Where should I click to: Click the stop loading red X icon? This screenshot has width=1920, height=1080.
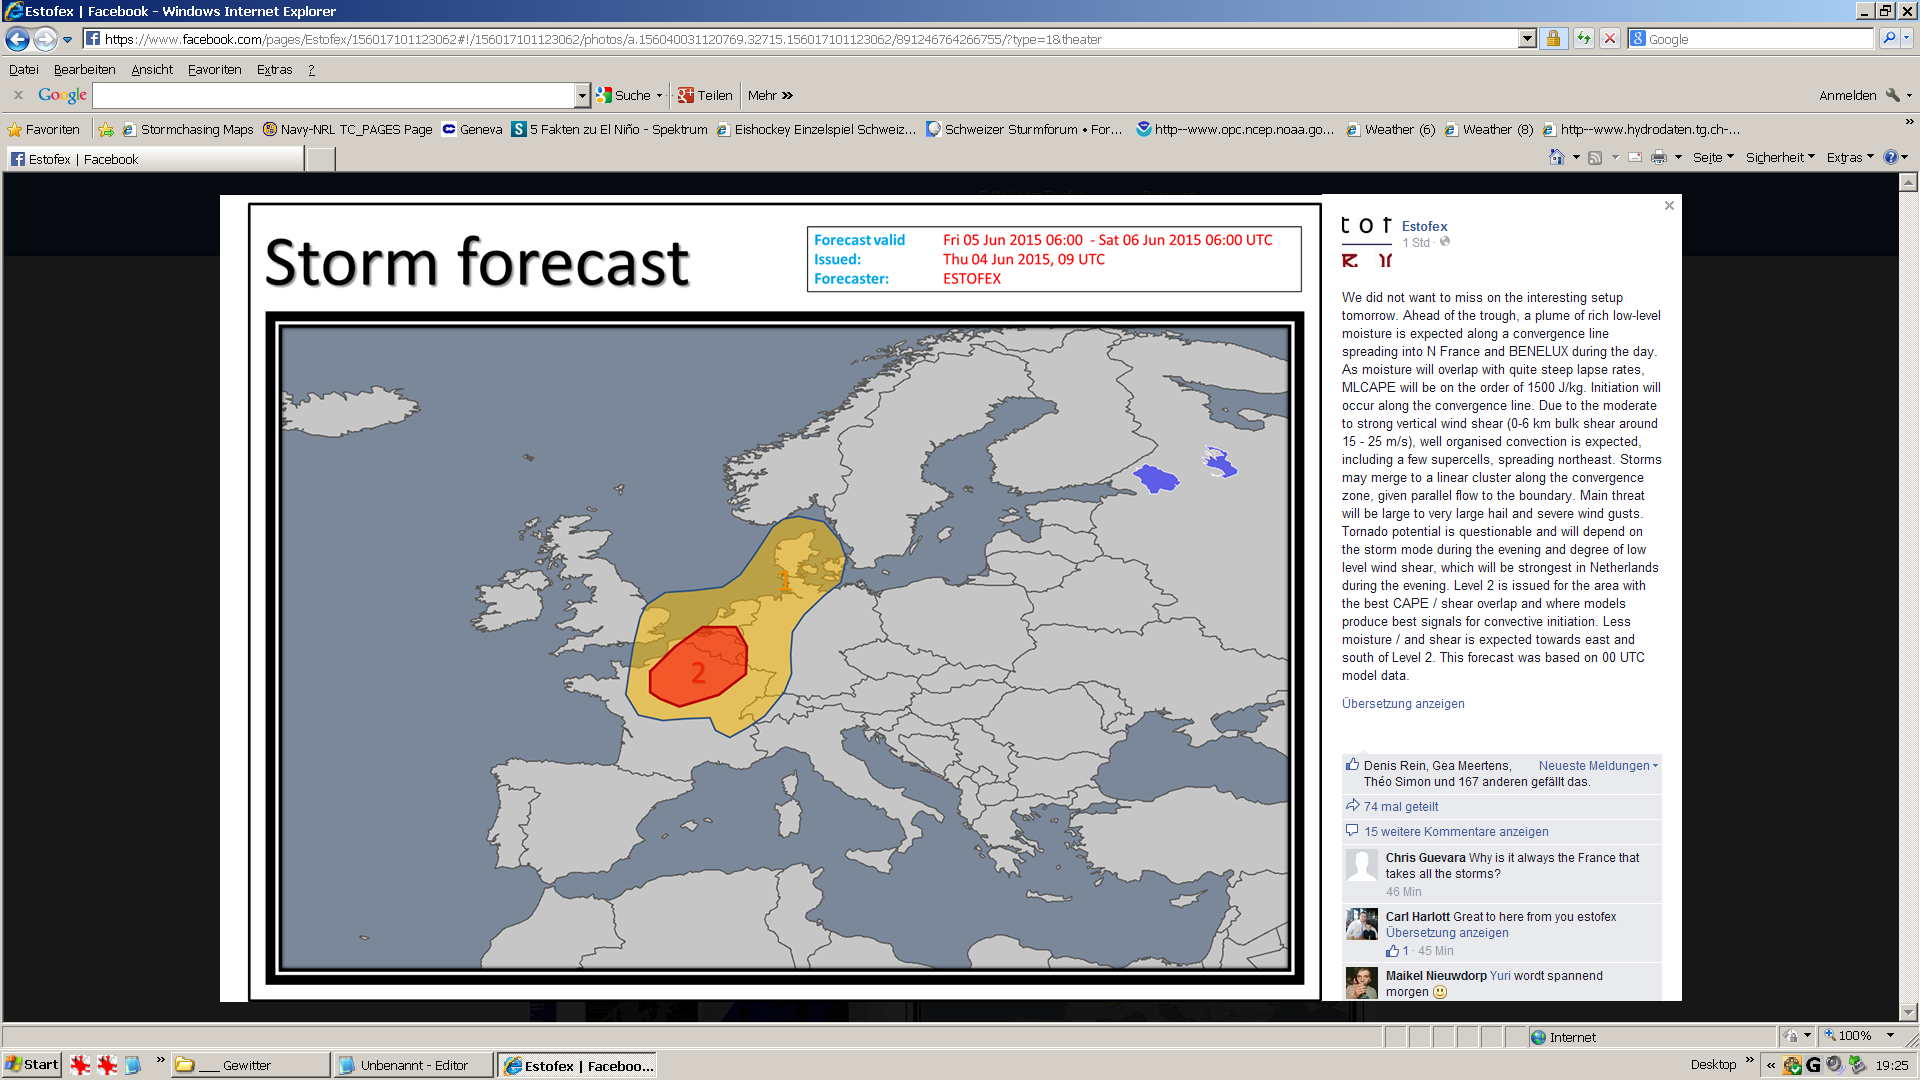pyautogui.click(x=1610, y=39)
